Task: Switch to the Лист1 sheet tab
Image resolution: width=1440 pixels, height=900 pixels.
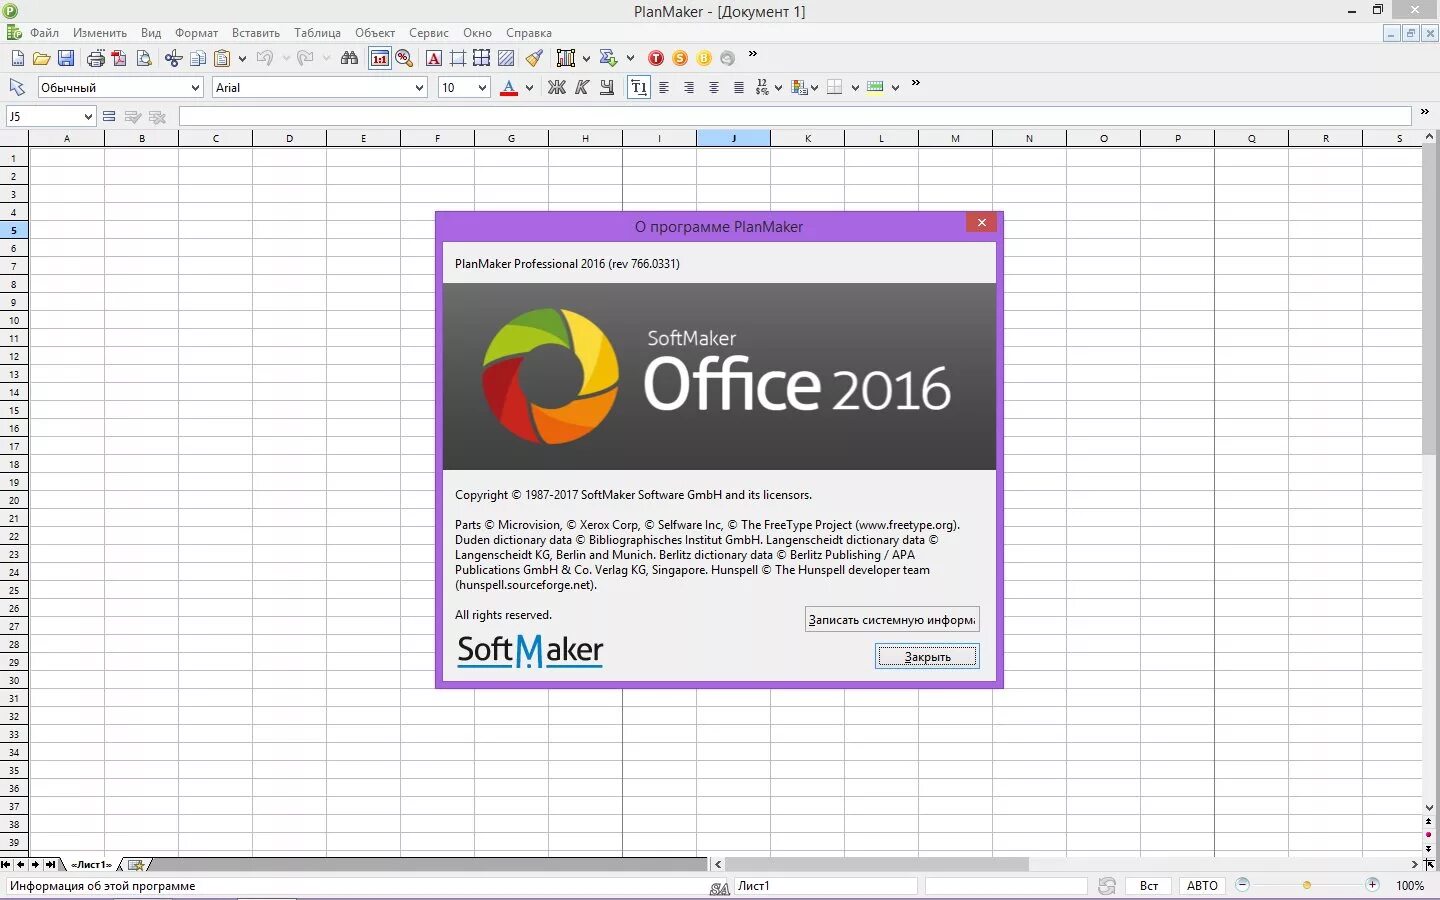Action: [x=92, y=864]
